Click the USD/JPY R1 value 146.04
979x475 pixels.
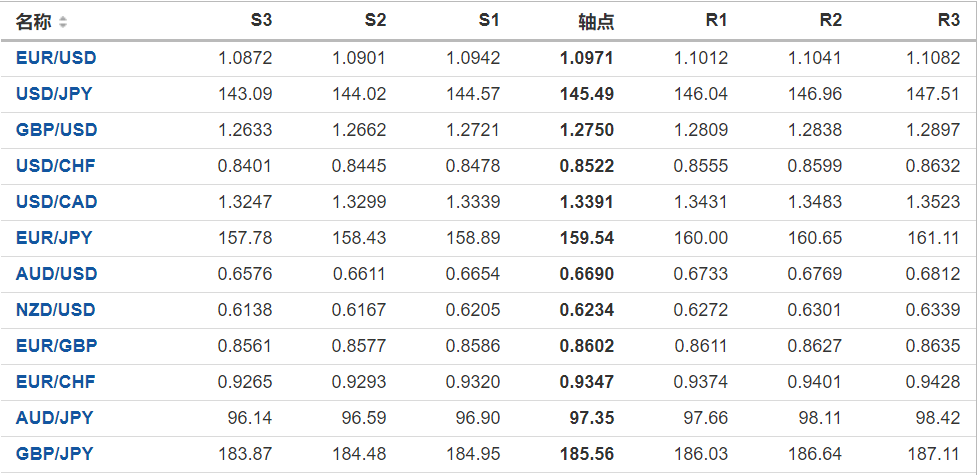(703, 94)
